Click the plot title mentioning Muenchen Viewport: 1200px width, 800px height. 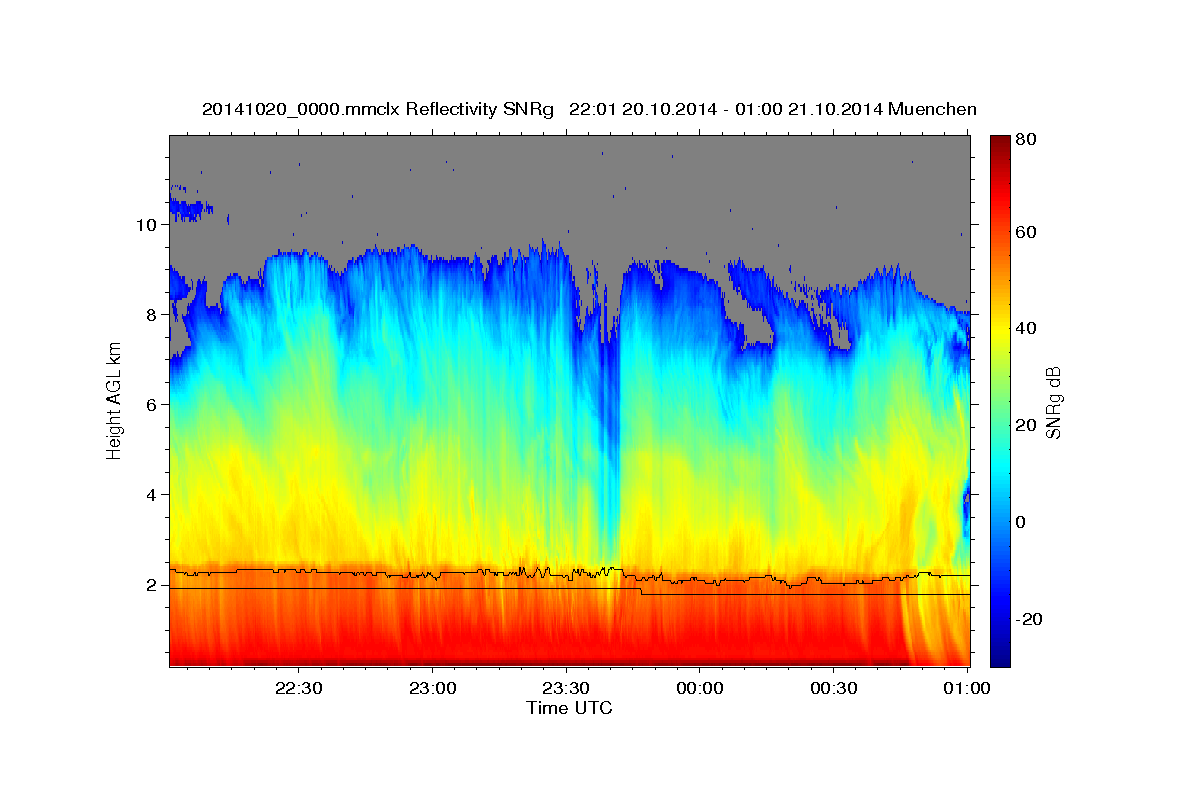coord(589,109)
